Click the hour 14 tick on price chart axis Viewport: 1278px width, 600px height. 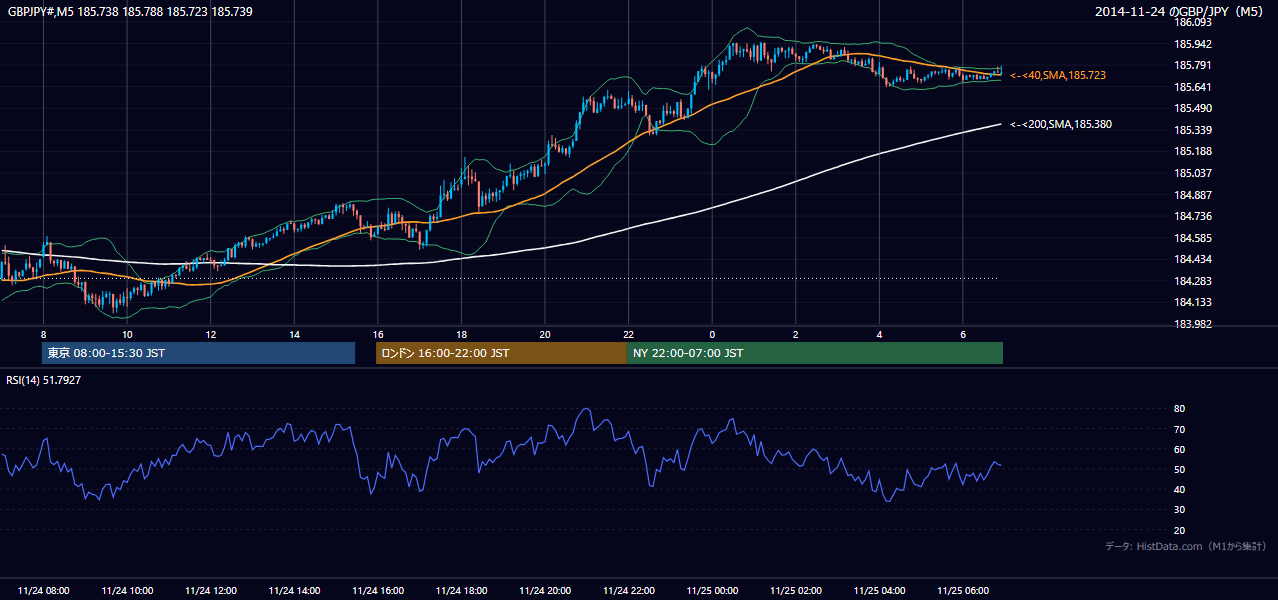click(x=294, y=333)
